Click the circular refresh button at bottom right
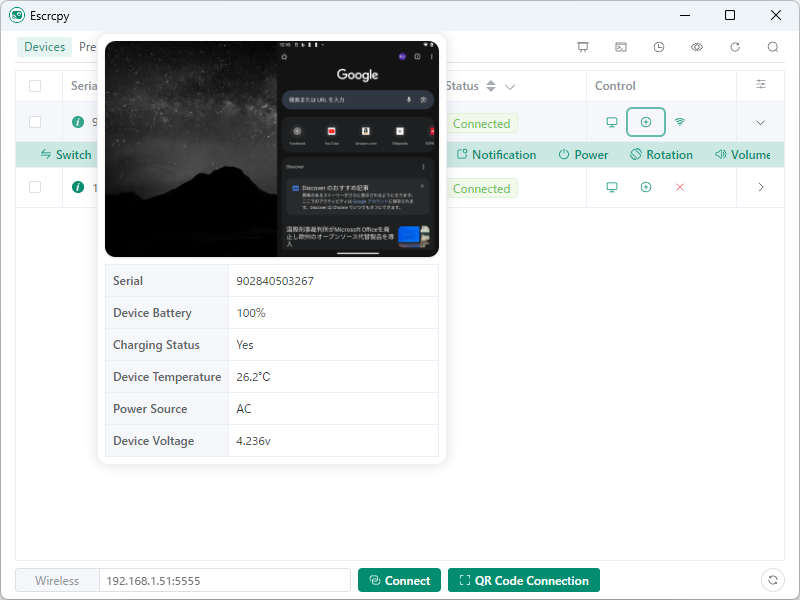 [x=772, y=580]
